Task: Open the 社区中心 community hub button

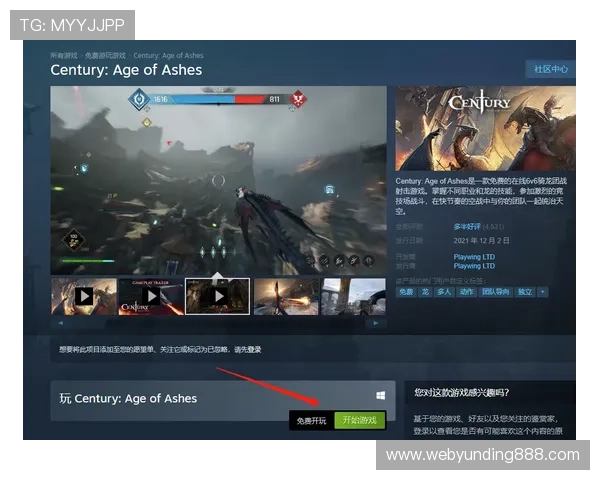Action: [x=551, y=69]
